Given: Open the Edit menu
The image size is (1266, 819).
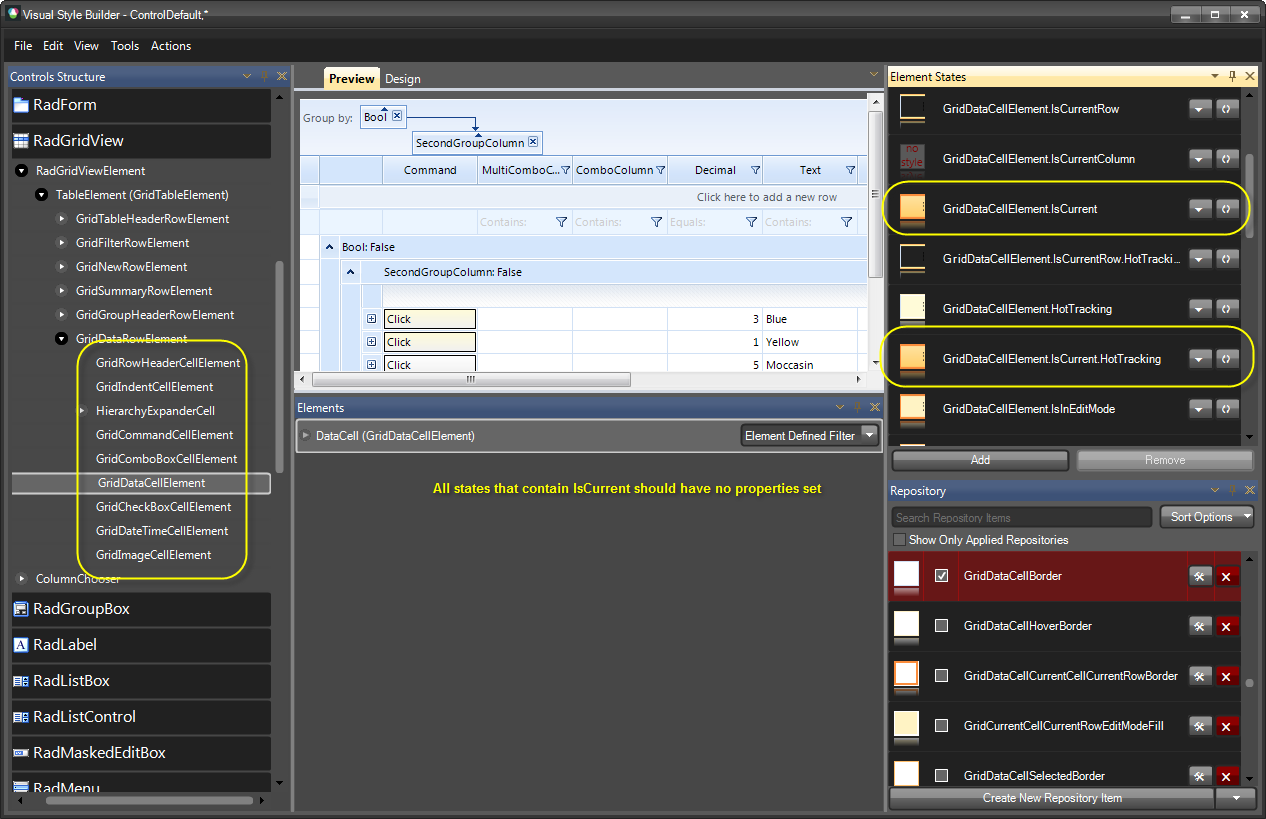Looking at the screenshot, I should point(53,46).
